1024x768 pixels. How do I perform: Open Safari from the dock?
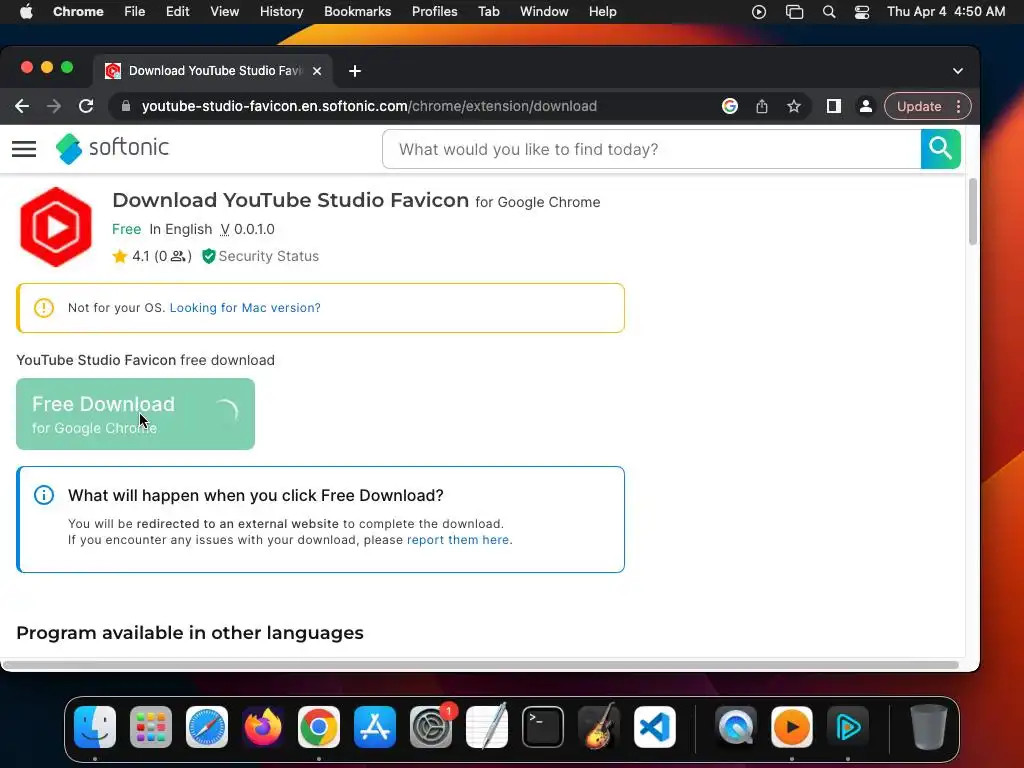[207, 727]
